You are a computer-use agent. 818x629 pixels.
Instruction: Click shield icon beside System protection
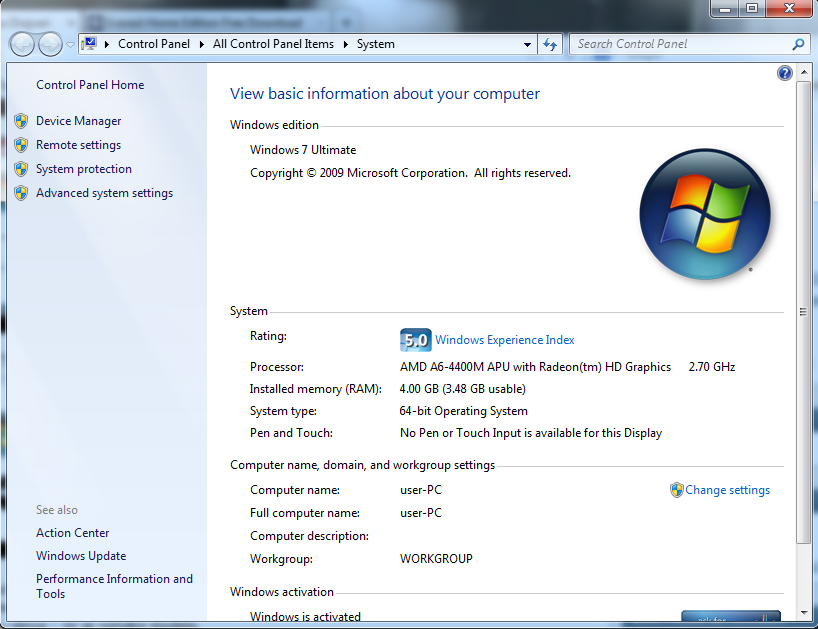(x=21, y=169)
